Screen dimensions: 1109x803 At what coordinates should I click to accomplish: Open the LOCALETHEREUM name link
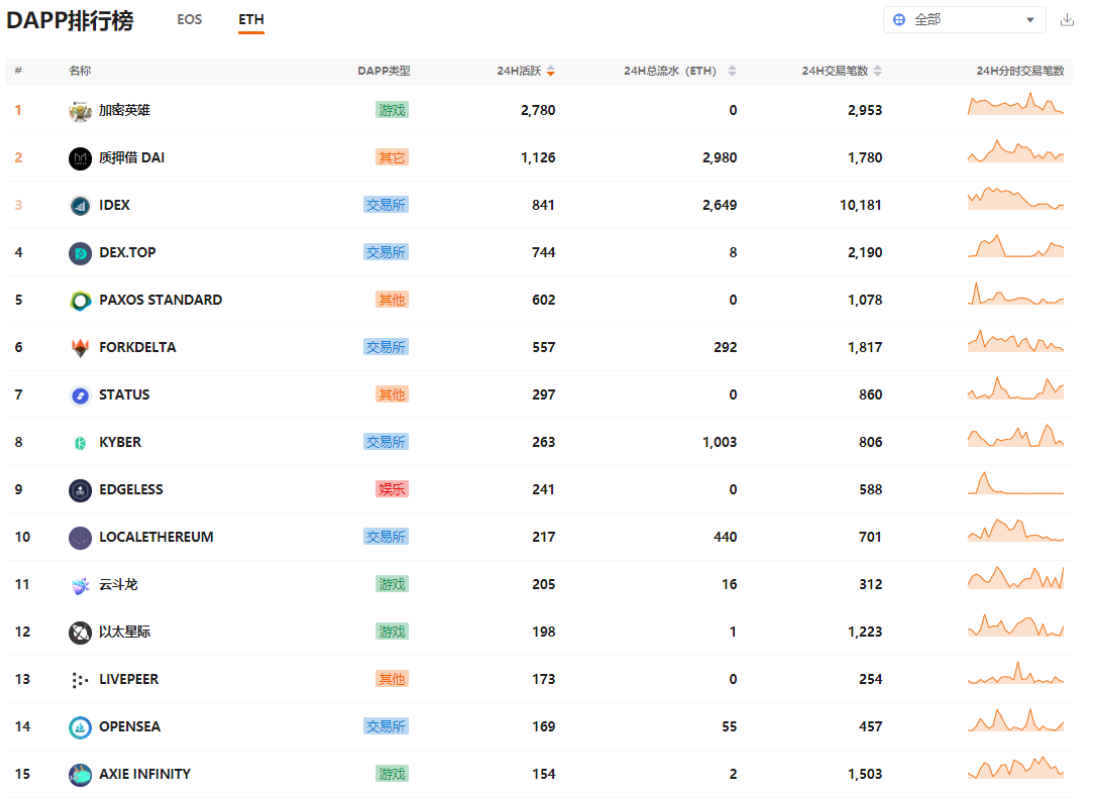156,537
